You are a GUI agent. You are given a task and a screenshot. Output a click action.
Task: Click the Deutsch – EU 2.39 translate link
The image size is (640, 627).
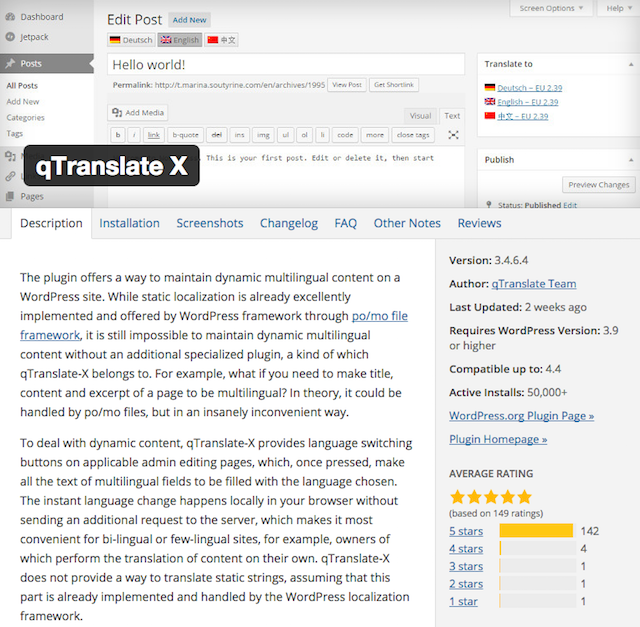click(x=529, y=88)
